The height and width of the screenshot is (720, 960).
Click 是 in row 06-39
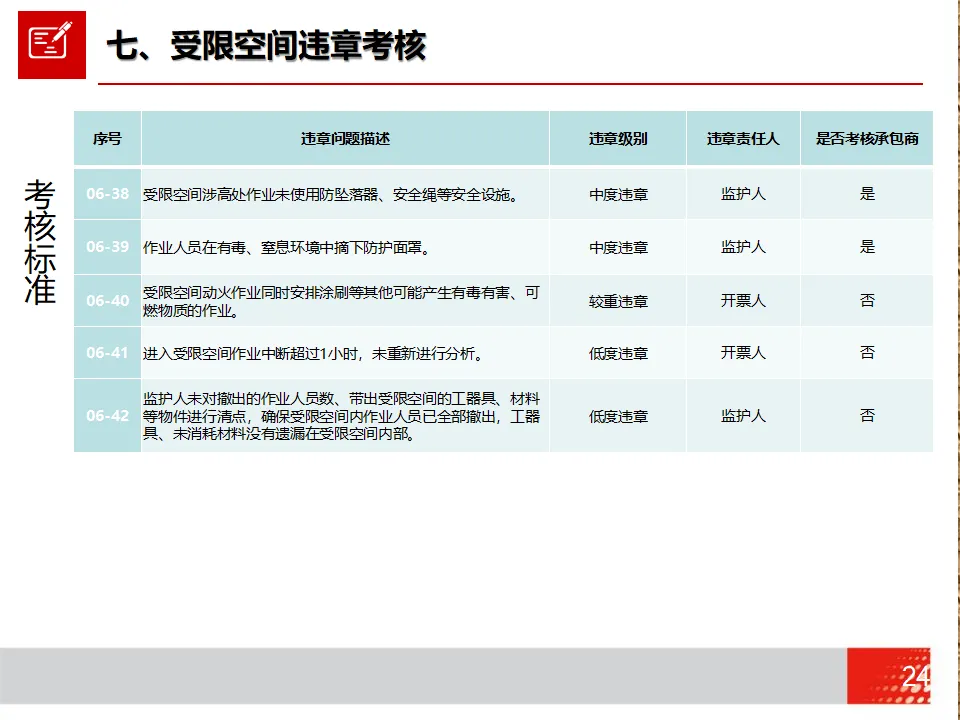[868, 247]
